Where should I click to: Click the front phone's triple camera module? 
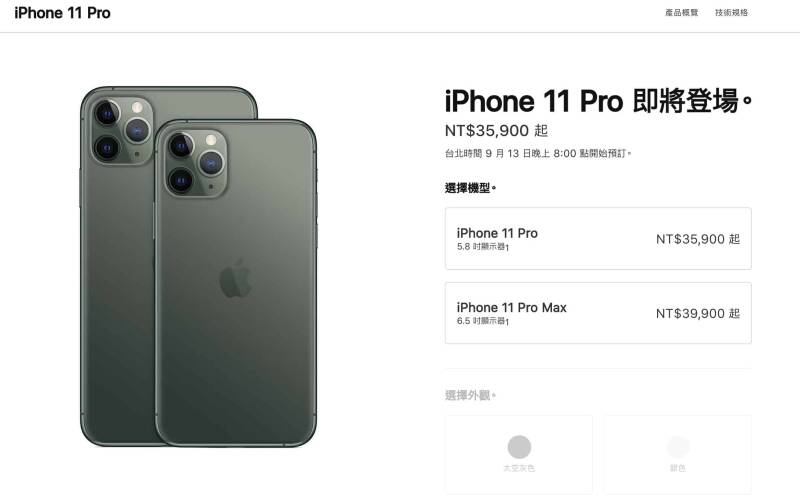click(196, 163)
